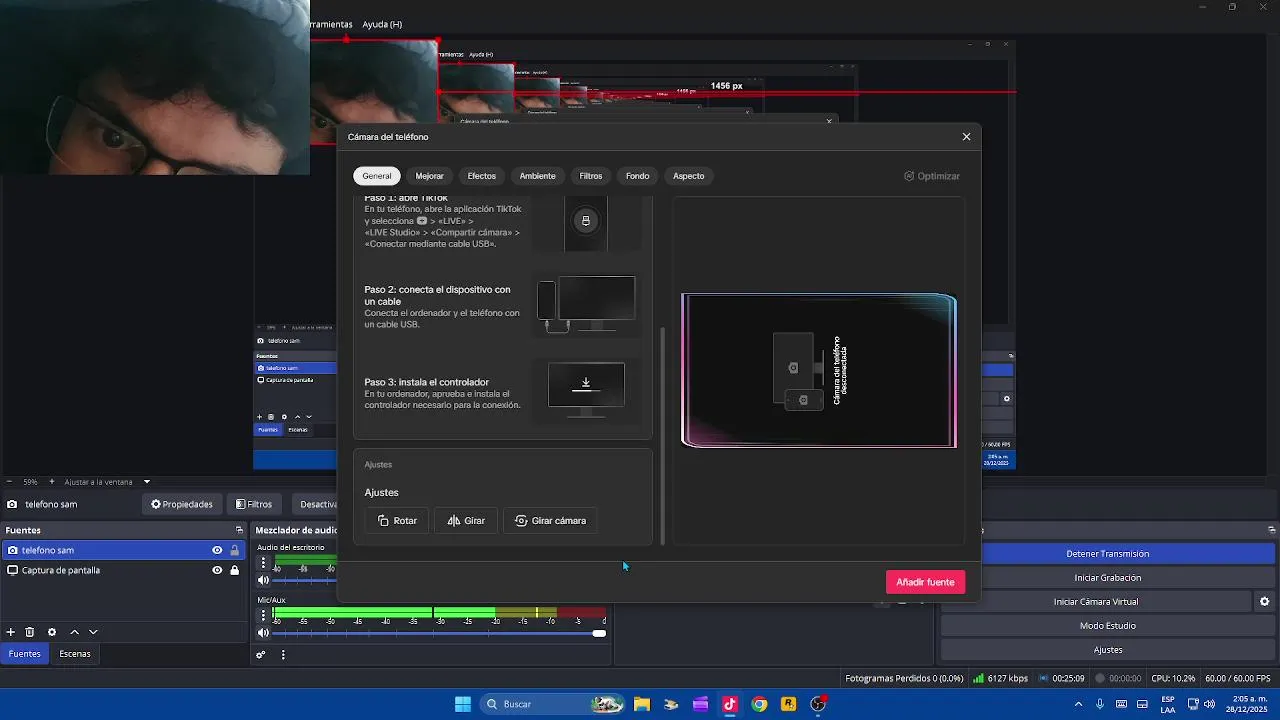This screenshot has width=1280, height=720.
Task: Click Iniciar Cámara Virtual
Action: coord(1096,602)
